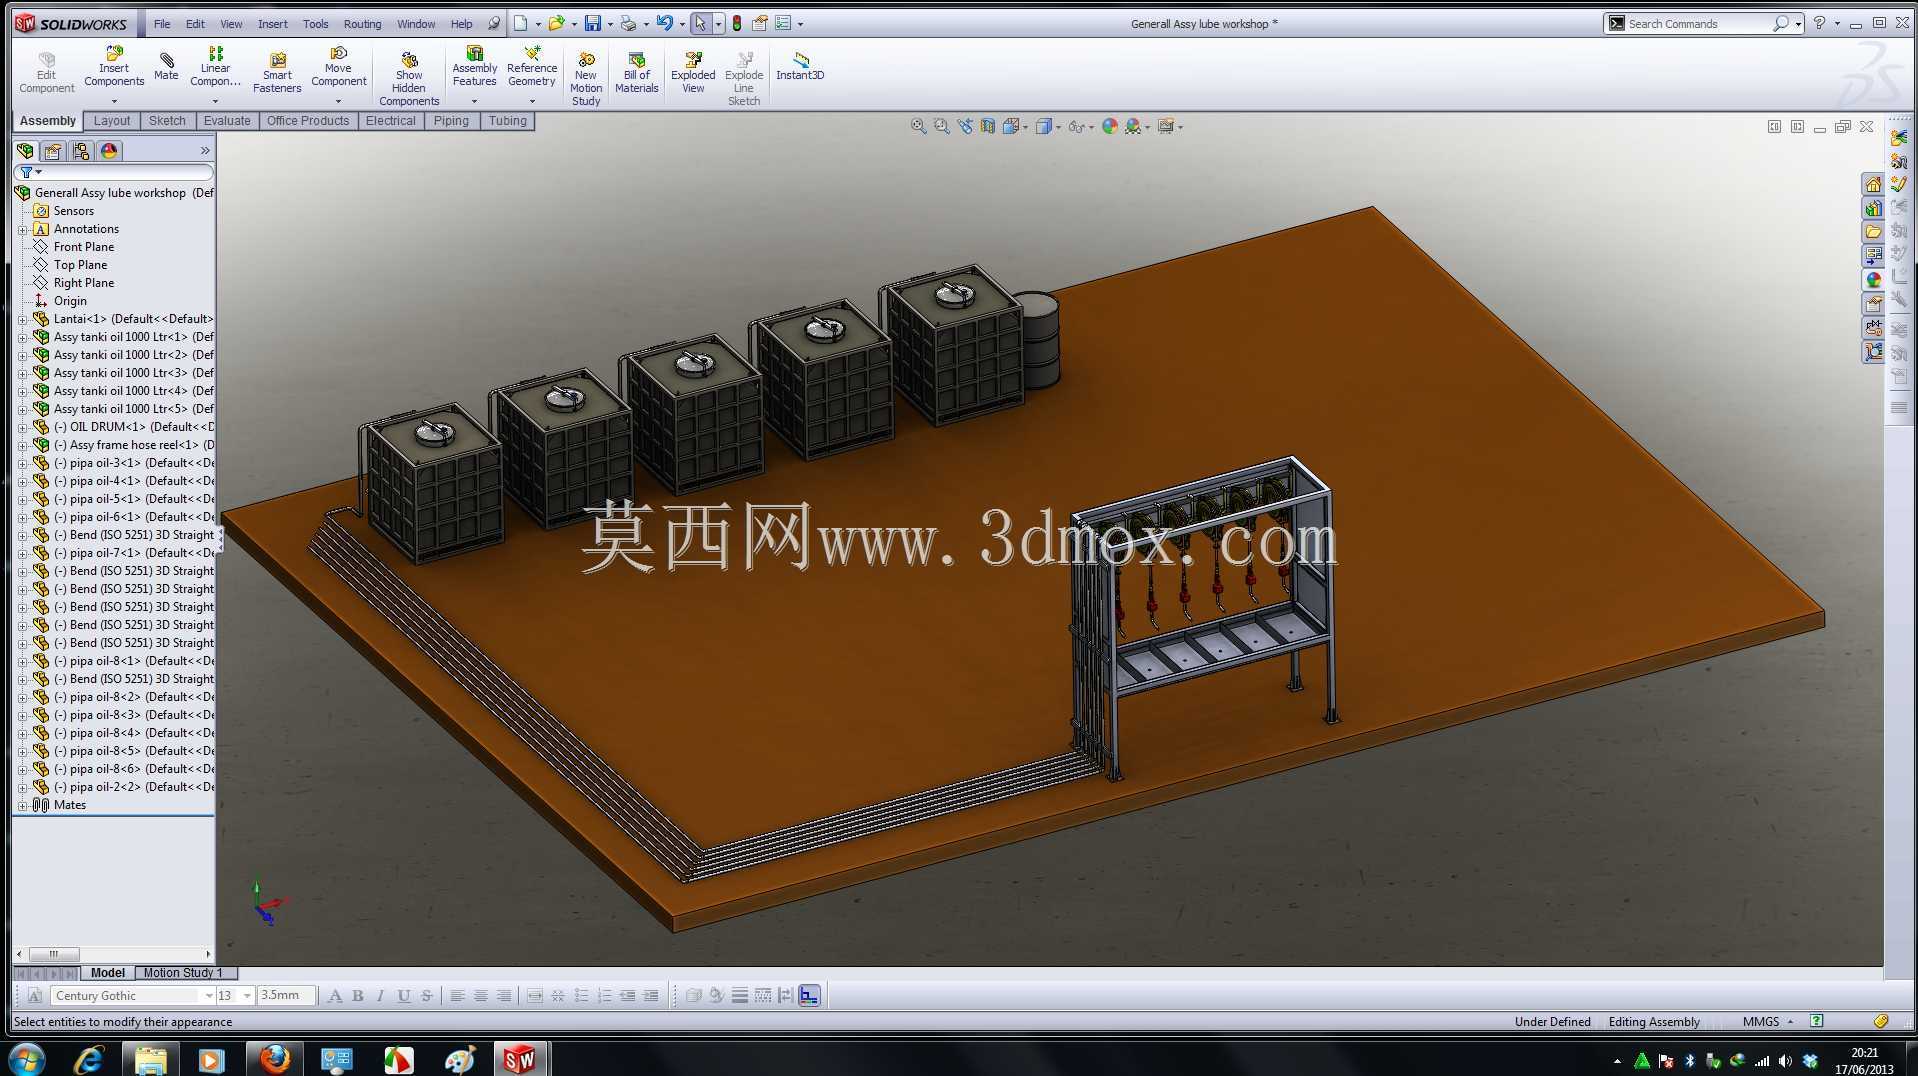Open File Explorer icon in task pane

pos(1872,232)
